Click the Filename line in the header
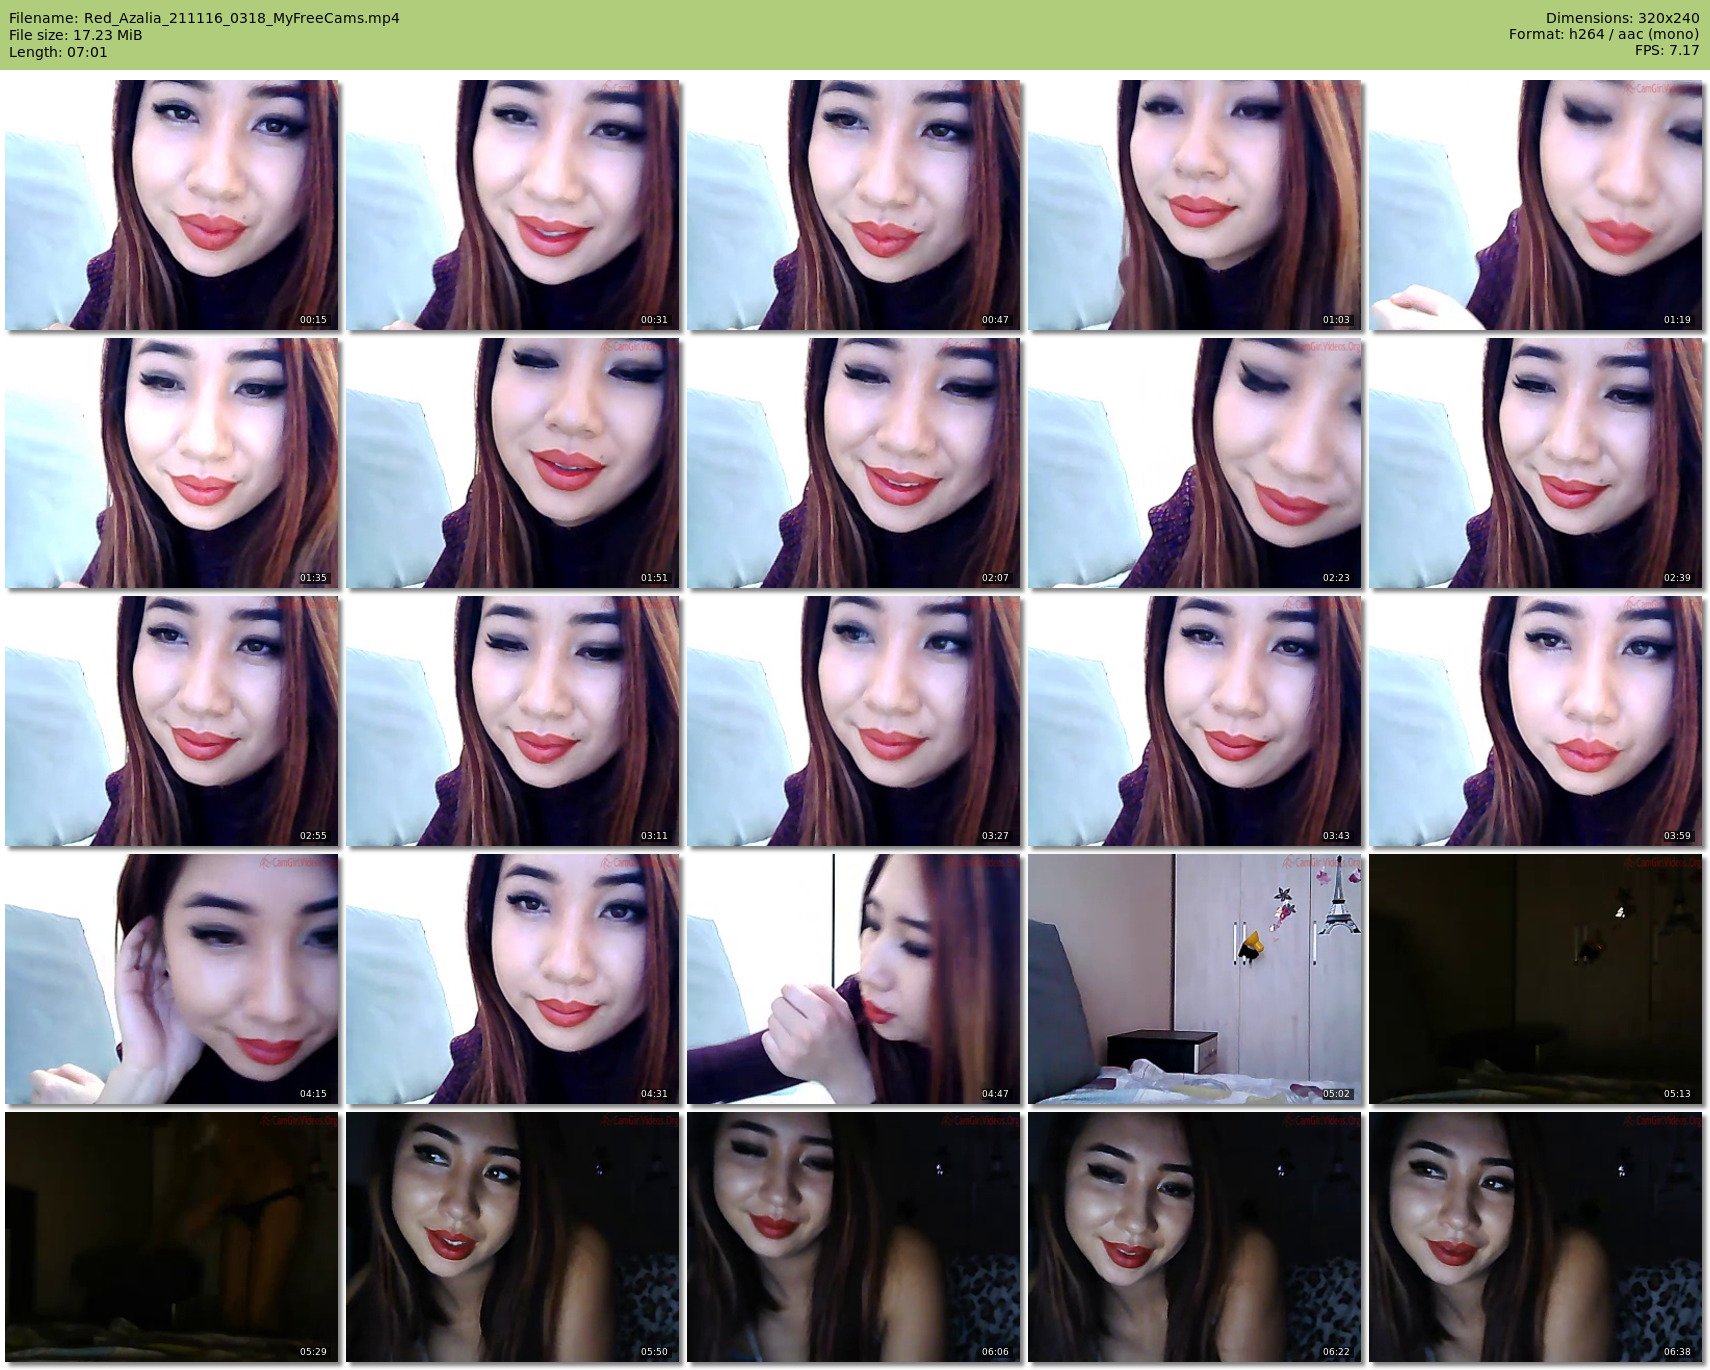Viewport: 1710px width, 1370px height. click(x=204, y=18)
